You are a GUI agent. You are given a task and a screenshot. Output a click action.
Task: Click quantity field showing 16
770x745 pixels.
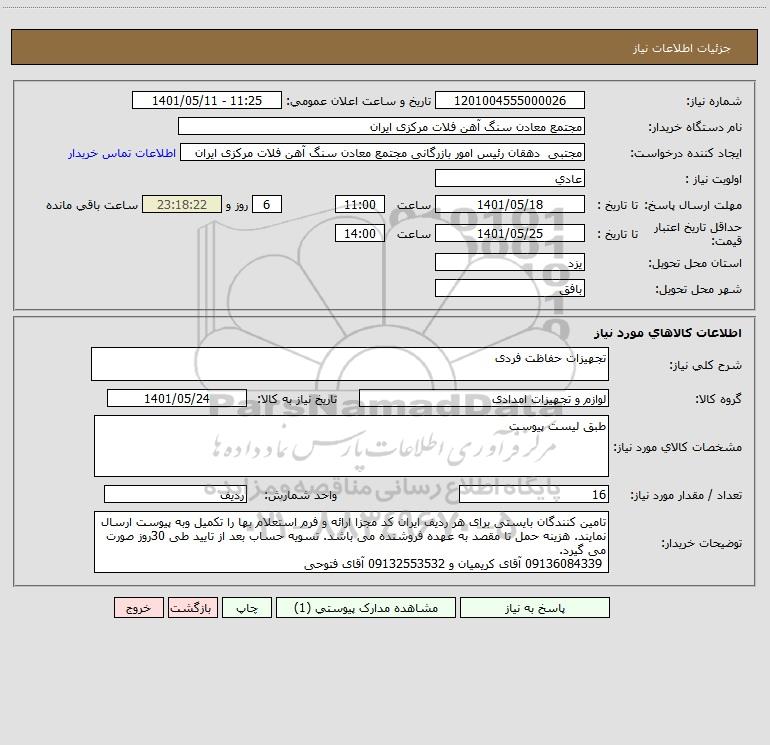point(534,495)
